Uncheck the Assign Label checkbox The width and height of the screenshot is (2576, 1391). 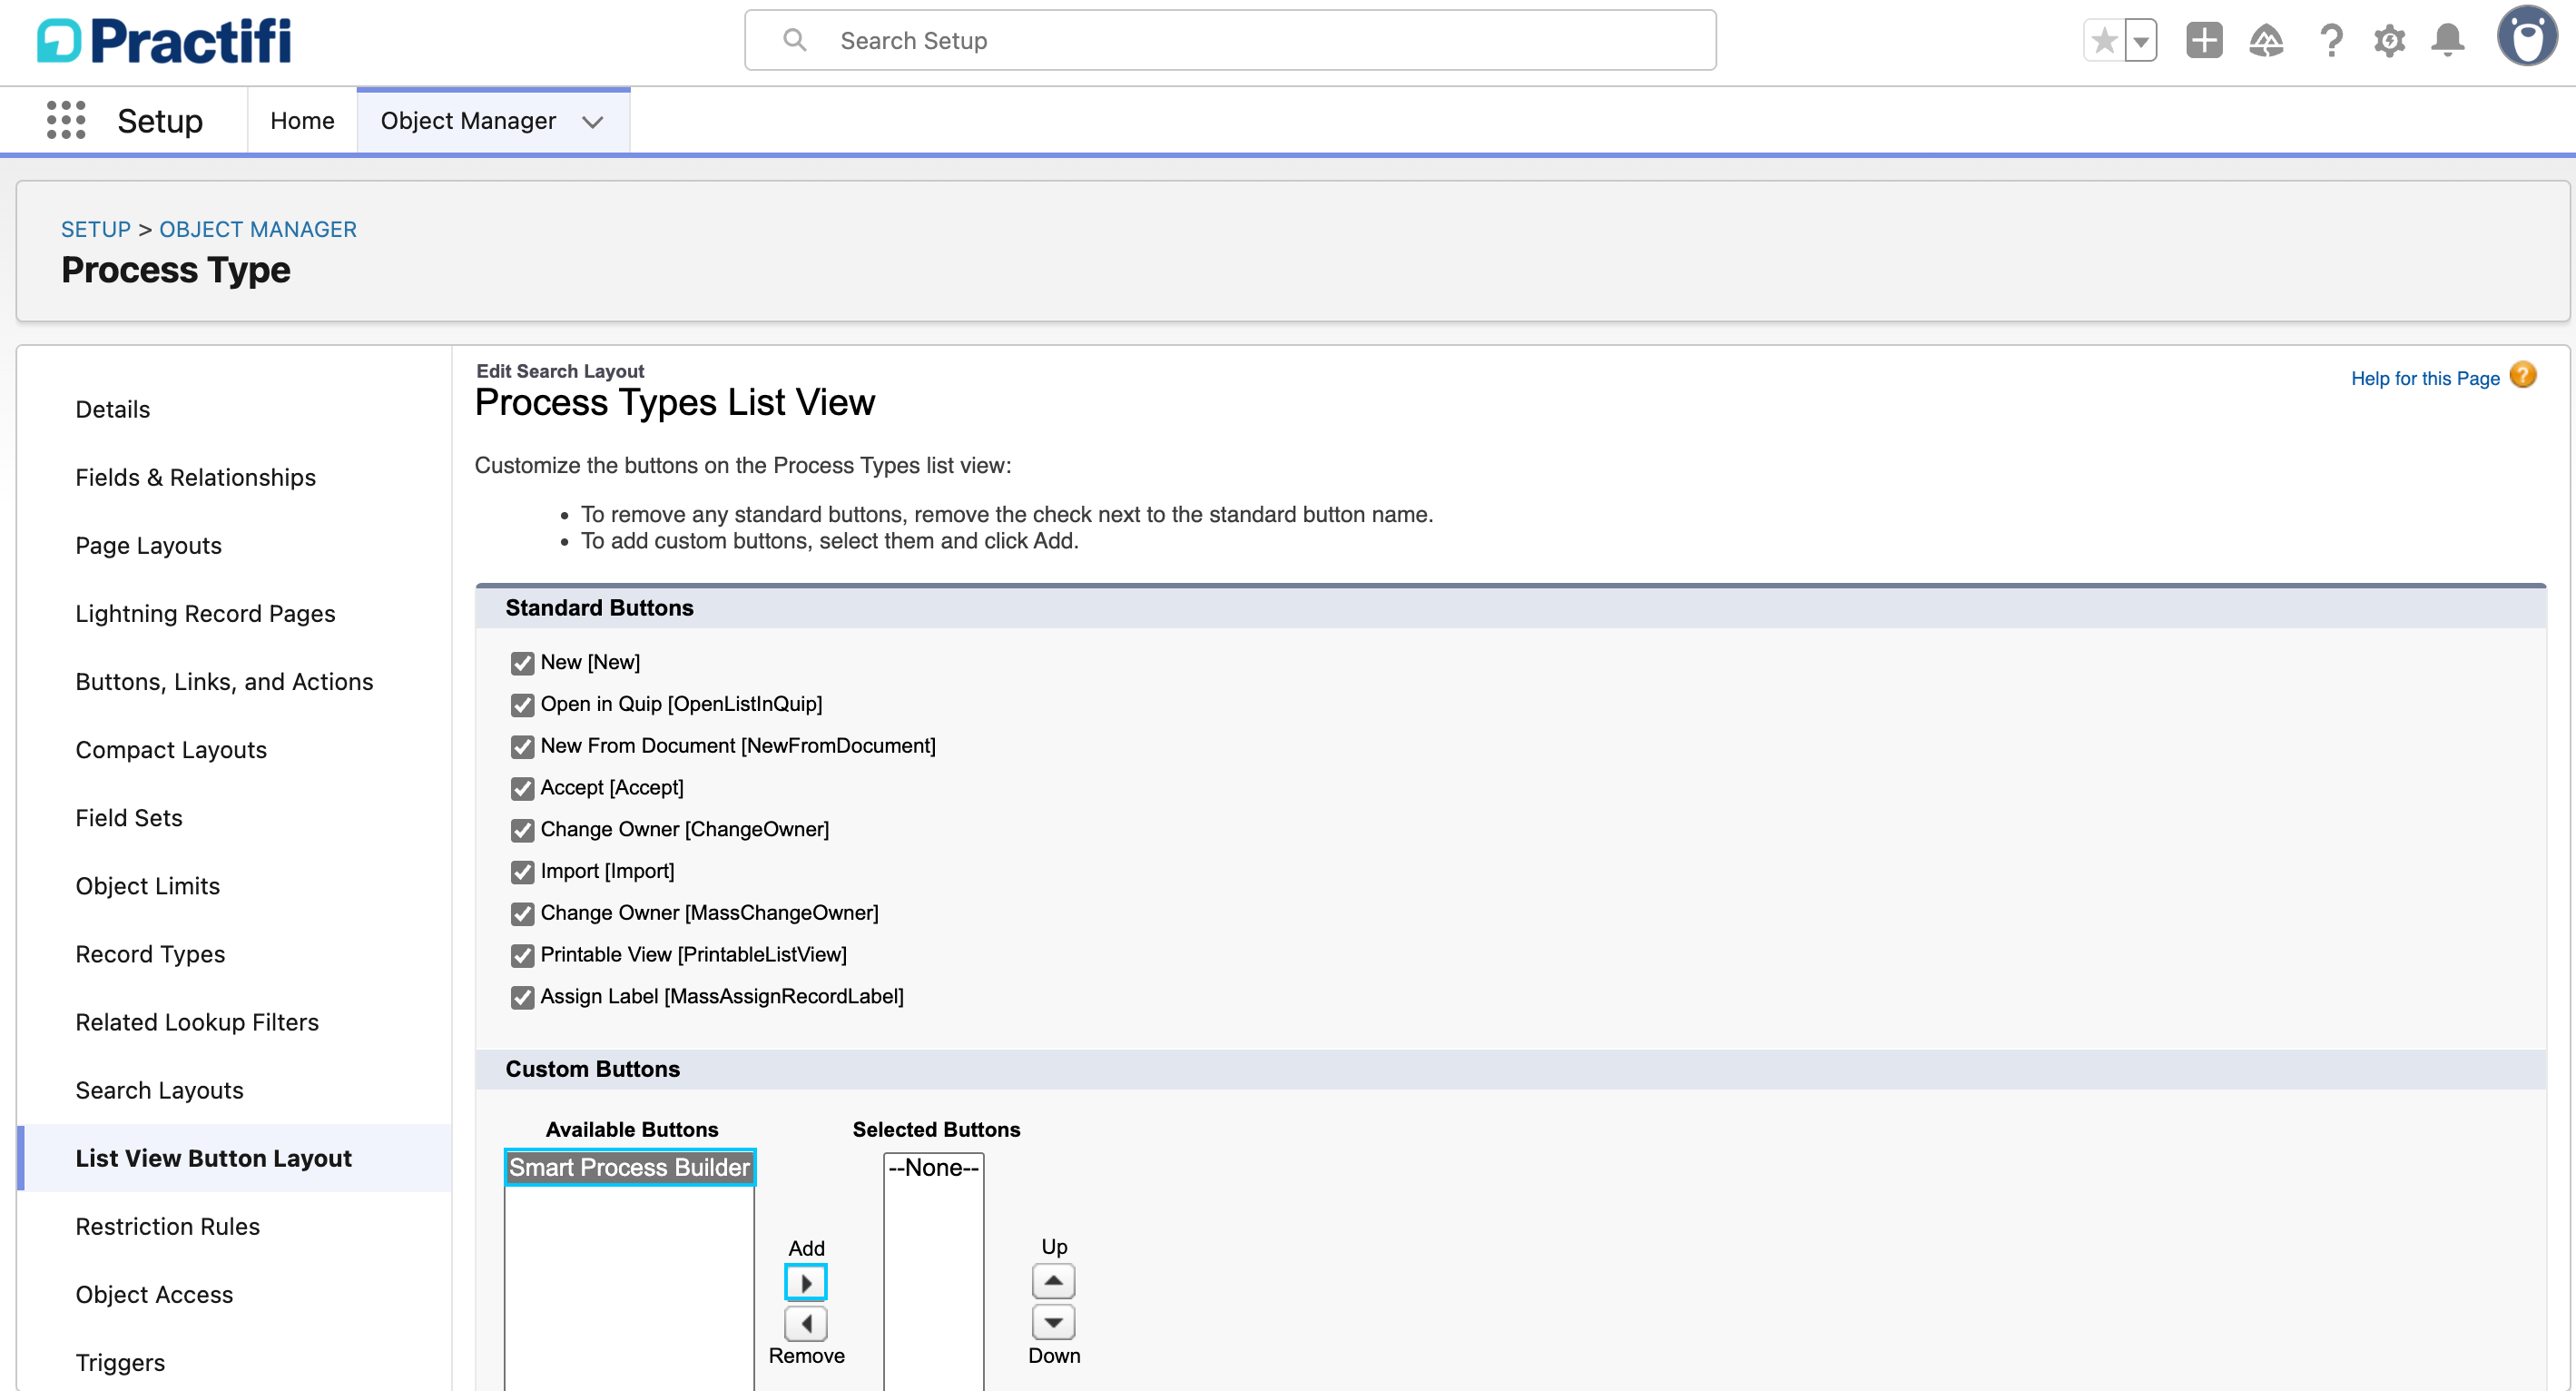[522, 998]
